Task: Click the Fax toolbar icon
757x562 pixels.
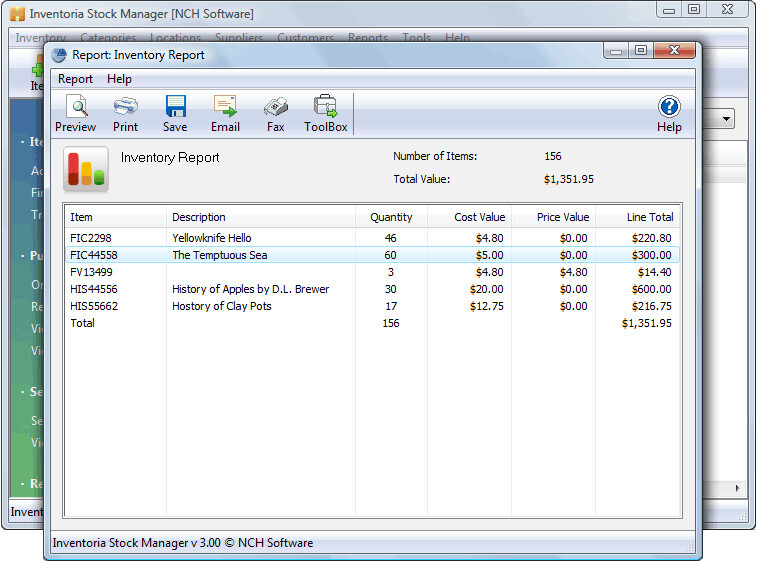Action: [275, 113]
